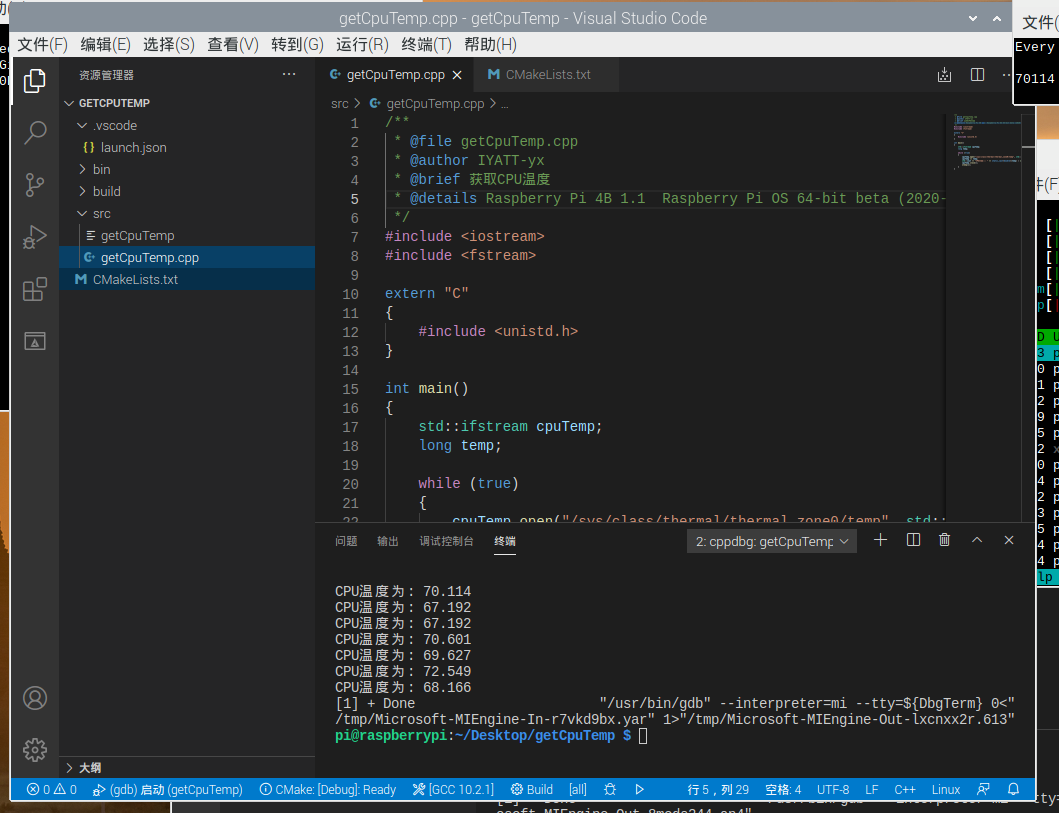
Task: Open the 帮助(H) menu
Action: click(490, 45)
